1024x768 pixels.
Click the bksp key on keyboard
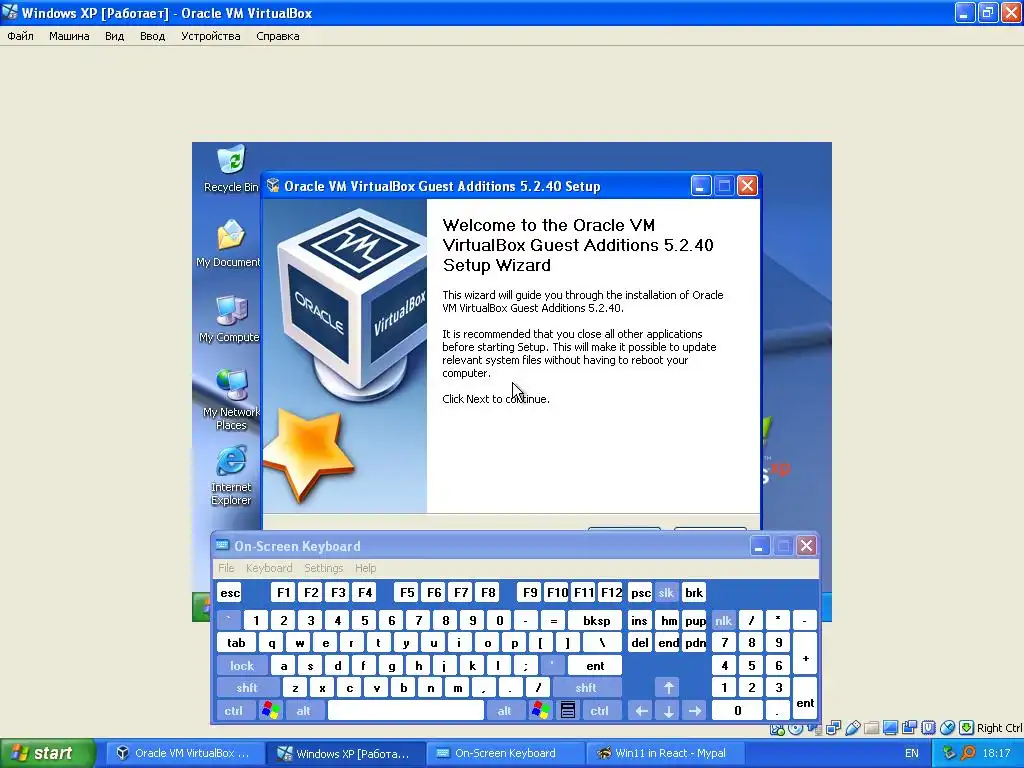[596, 620]
